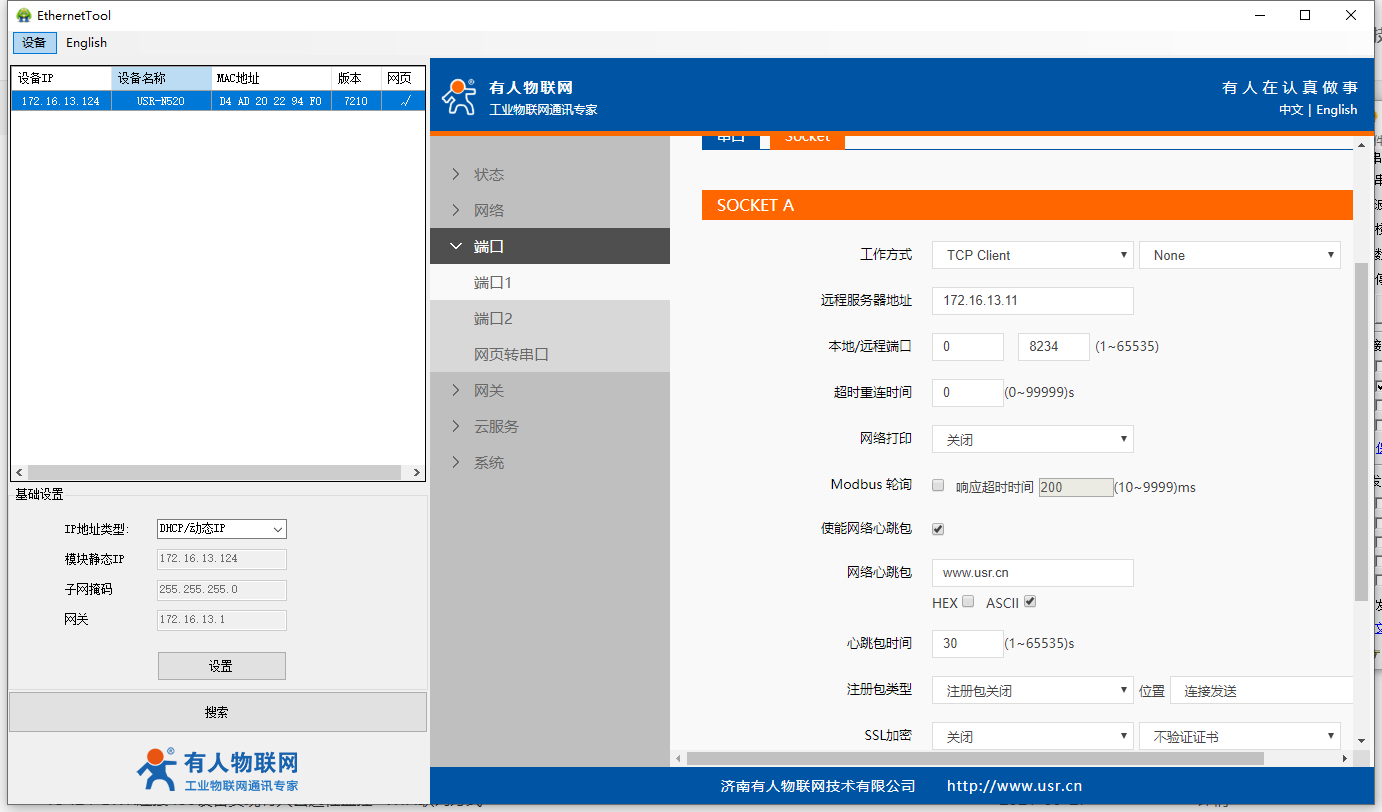
Task: Click the device list horizontal scrollbar
Action: 217,472
